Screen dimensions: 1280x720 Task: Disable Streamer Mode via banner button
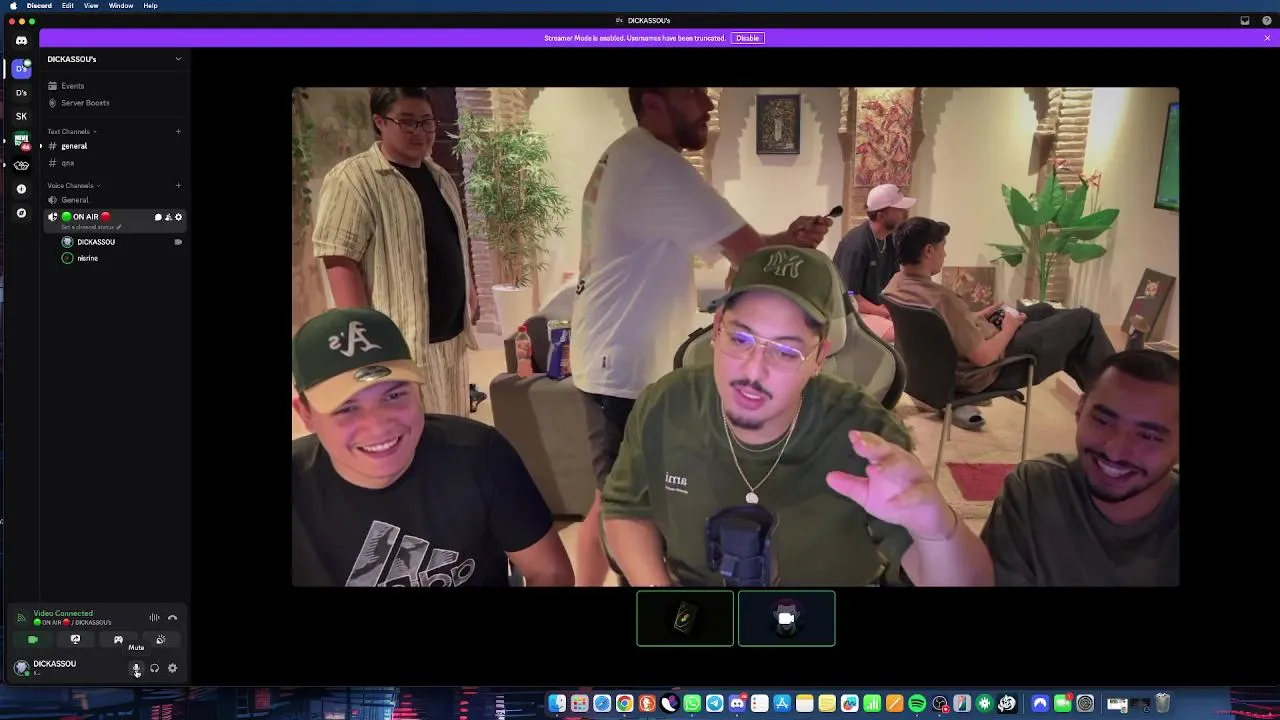point(747,38)
